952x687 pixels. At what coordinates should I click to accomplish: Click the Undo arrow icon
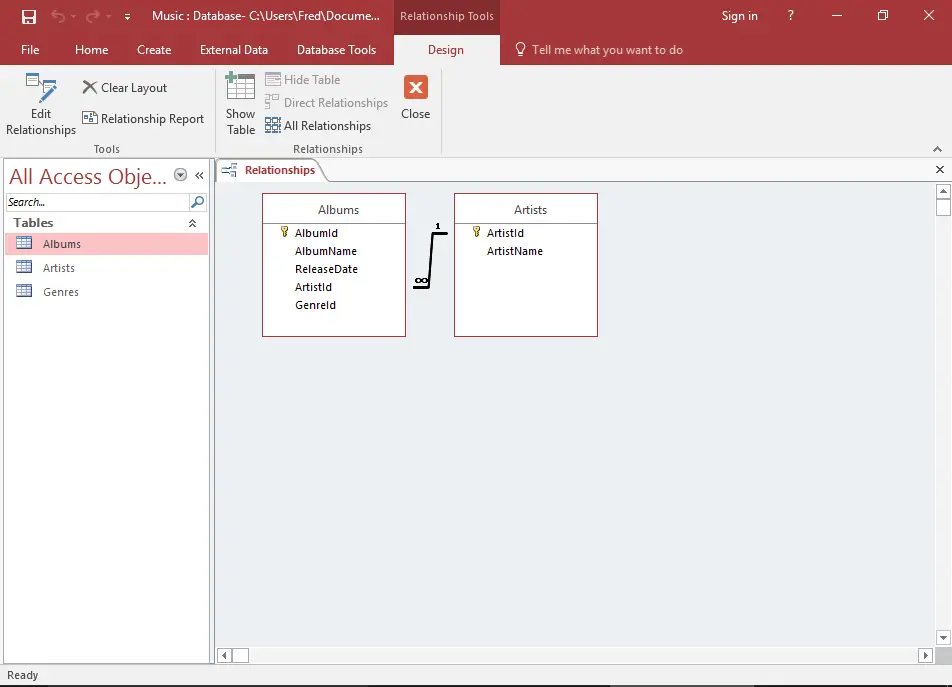pyautogui.click(x=58, y=16)
